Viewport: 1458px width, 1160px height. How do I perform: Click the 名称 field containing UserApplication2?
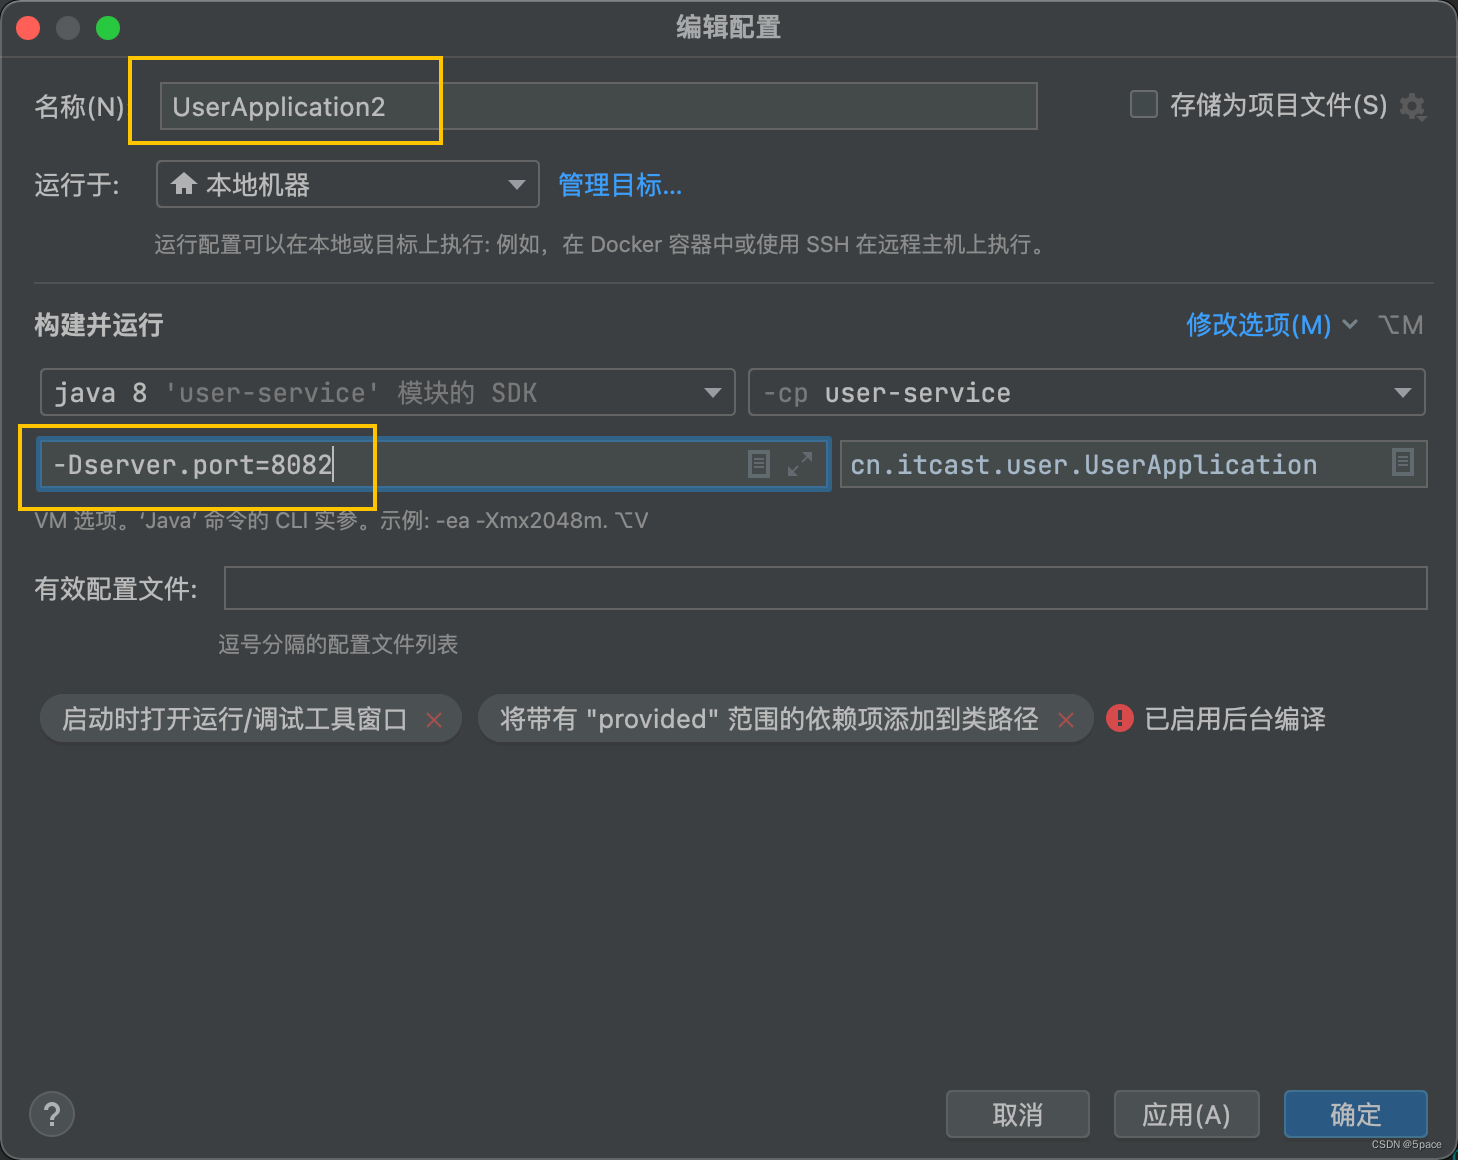pyautogui.click(x=598, y=106)
